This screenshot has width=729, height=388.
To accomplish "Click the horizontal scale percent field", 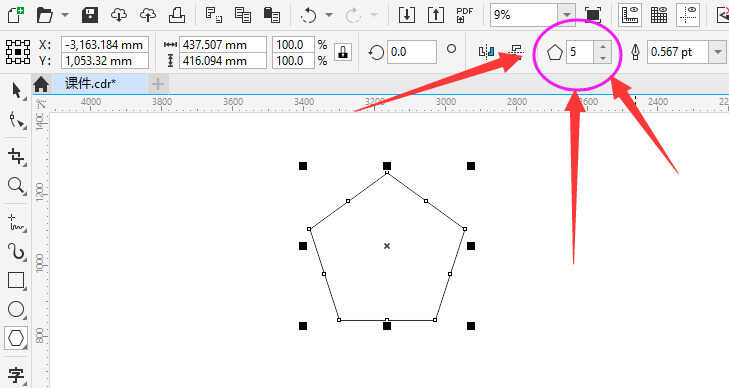I will (293, 45).
